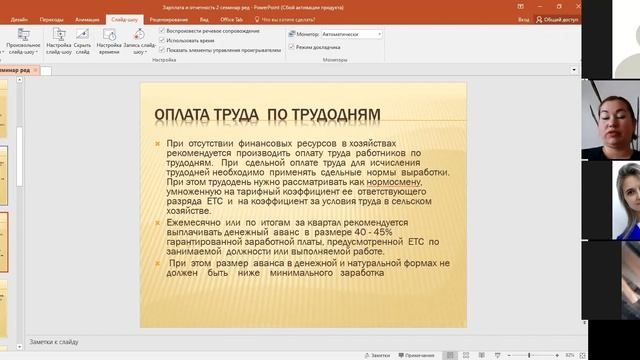Switch to Slide Sorter view icon
This screenshot has height=360, width=640.
(x=466, y=356)
